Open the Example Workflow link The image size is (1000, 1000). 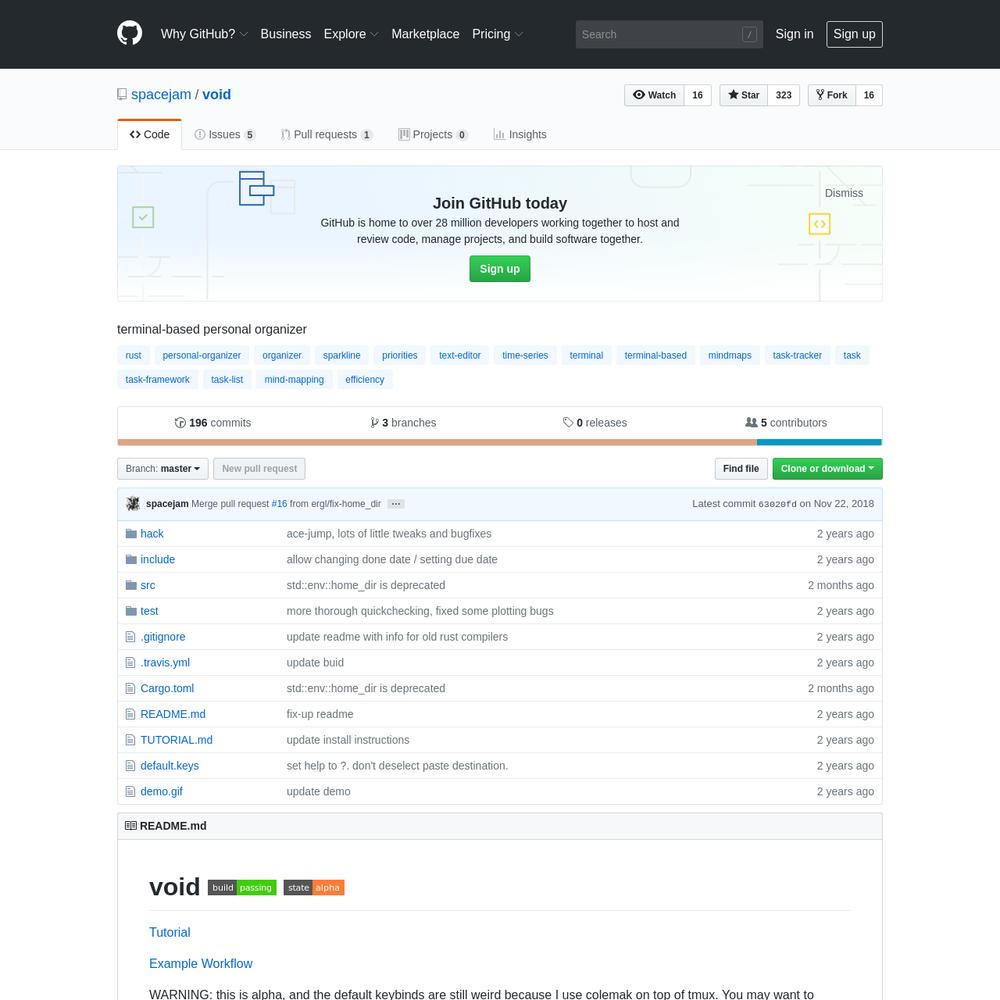tap(201, 964)
